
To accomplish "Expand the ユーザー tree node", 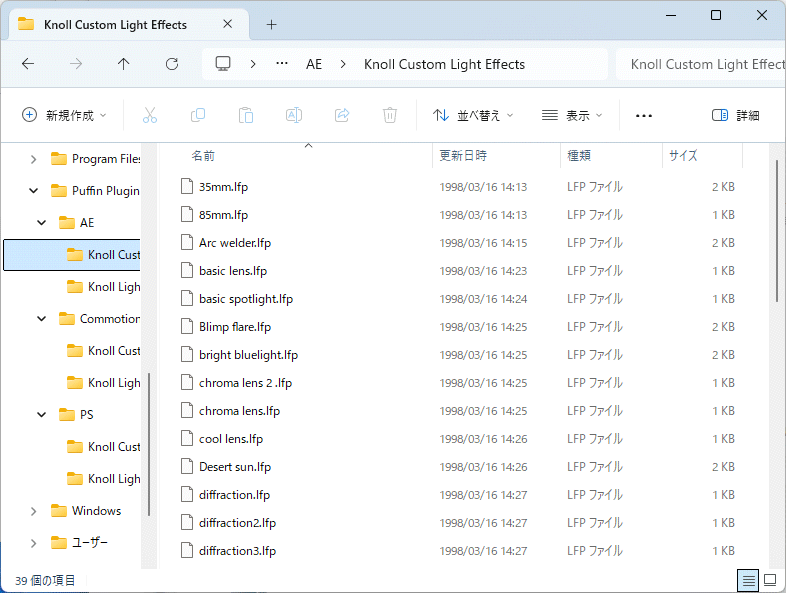I will (x=34, y=543).
